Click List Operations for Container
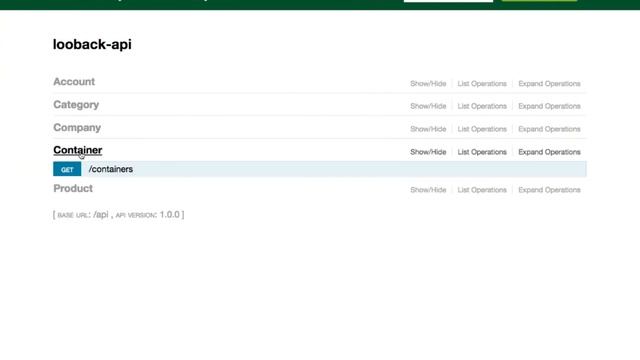This screenshot has height=360, width=640. (482, 152)
